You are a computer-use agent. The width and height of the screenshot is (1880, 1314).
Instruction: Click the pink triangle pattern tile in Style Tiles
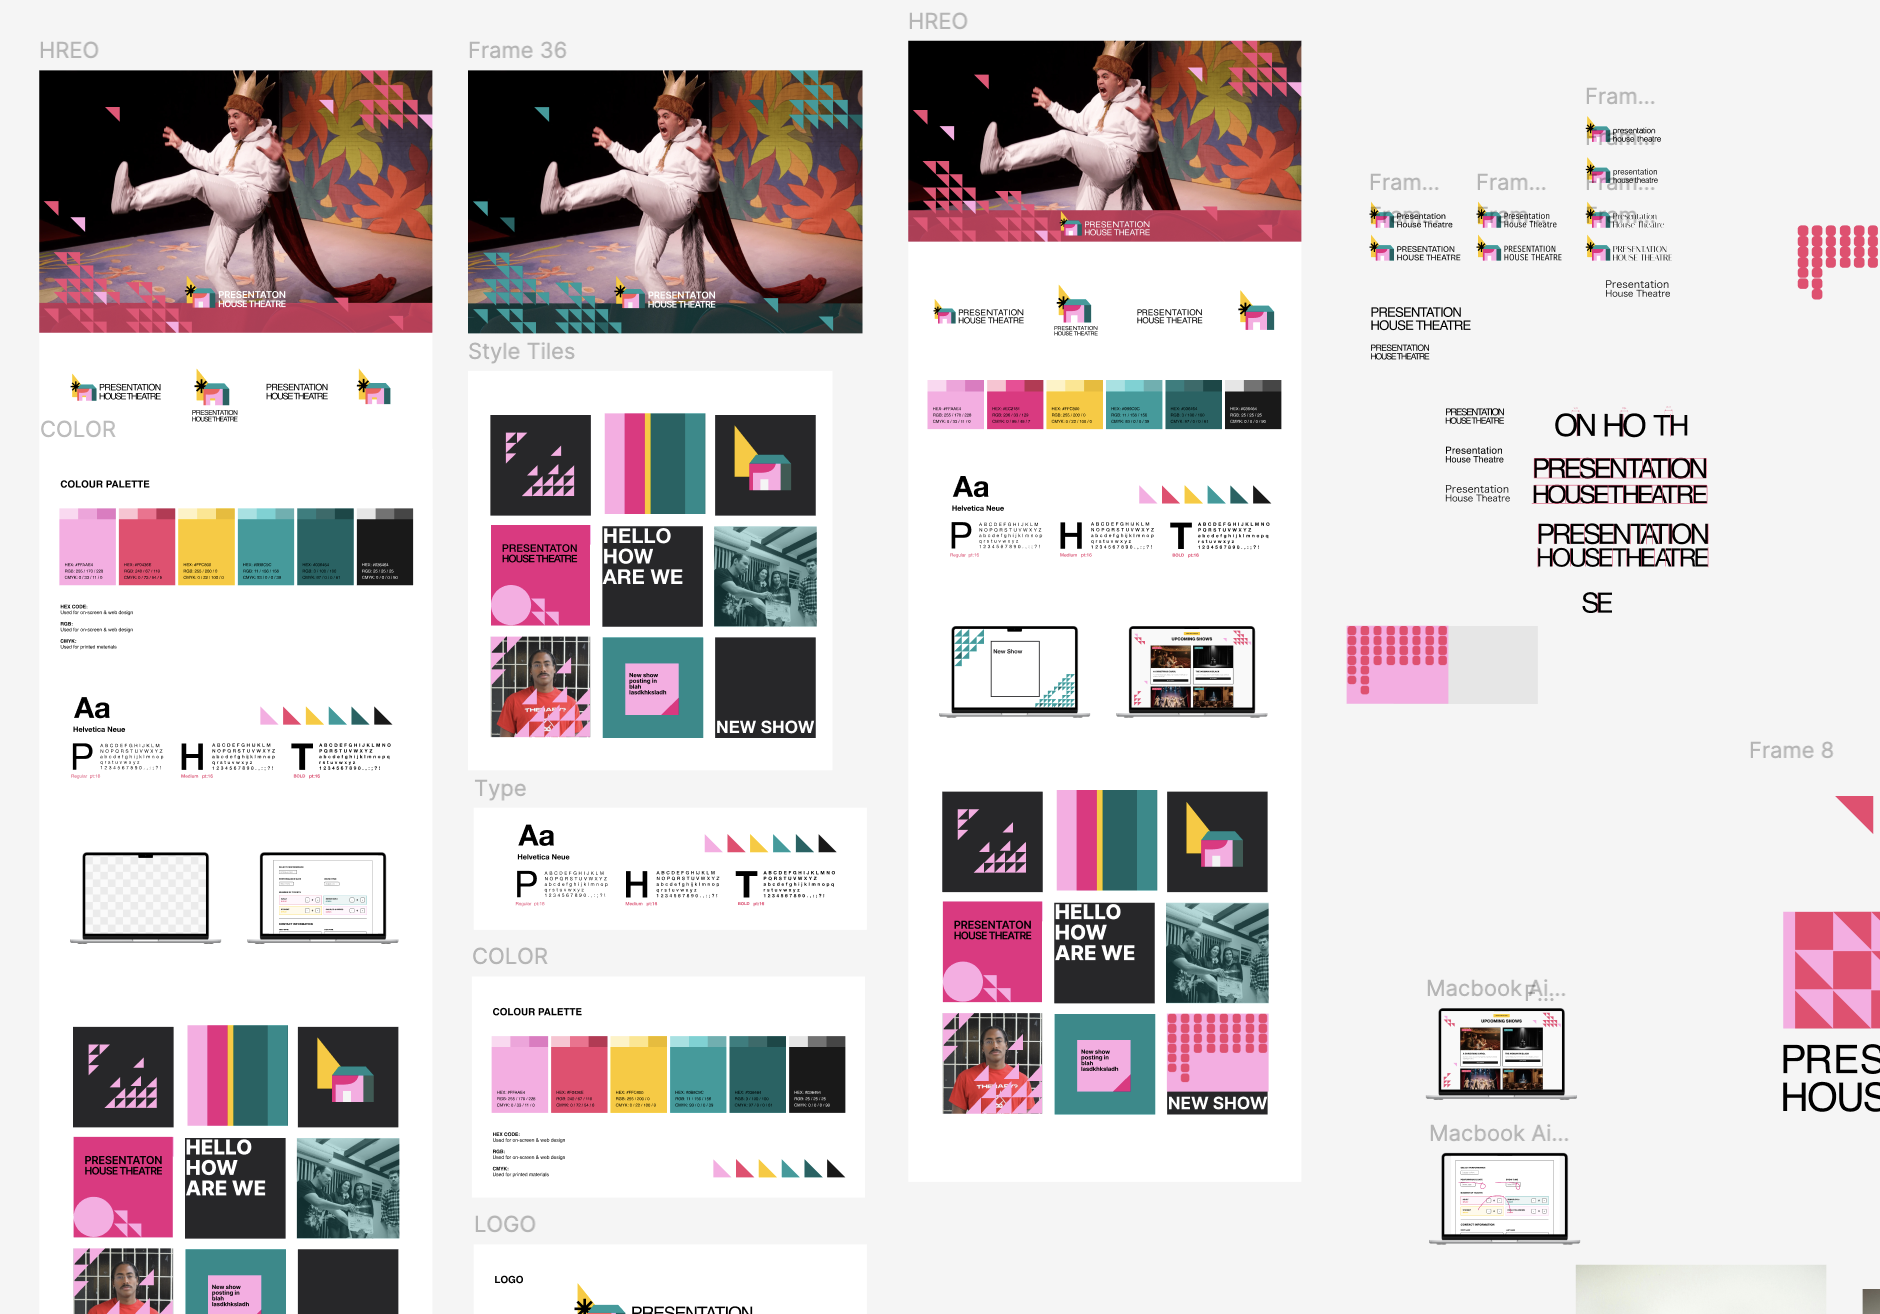tap(540, 465)
